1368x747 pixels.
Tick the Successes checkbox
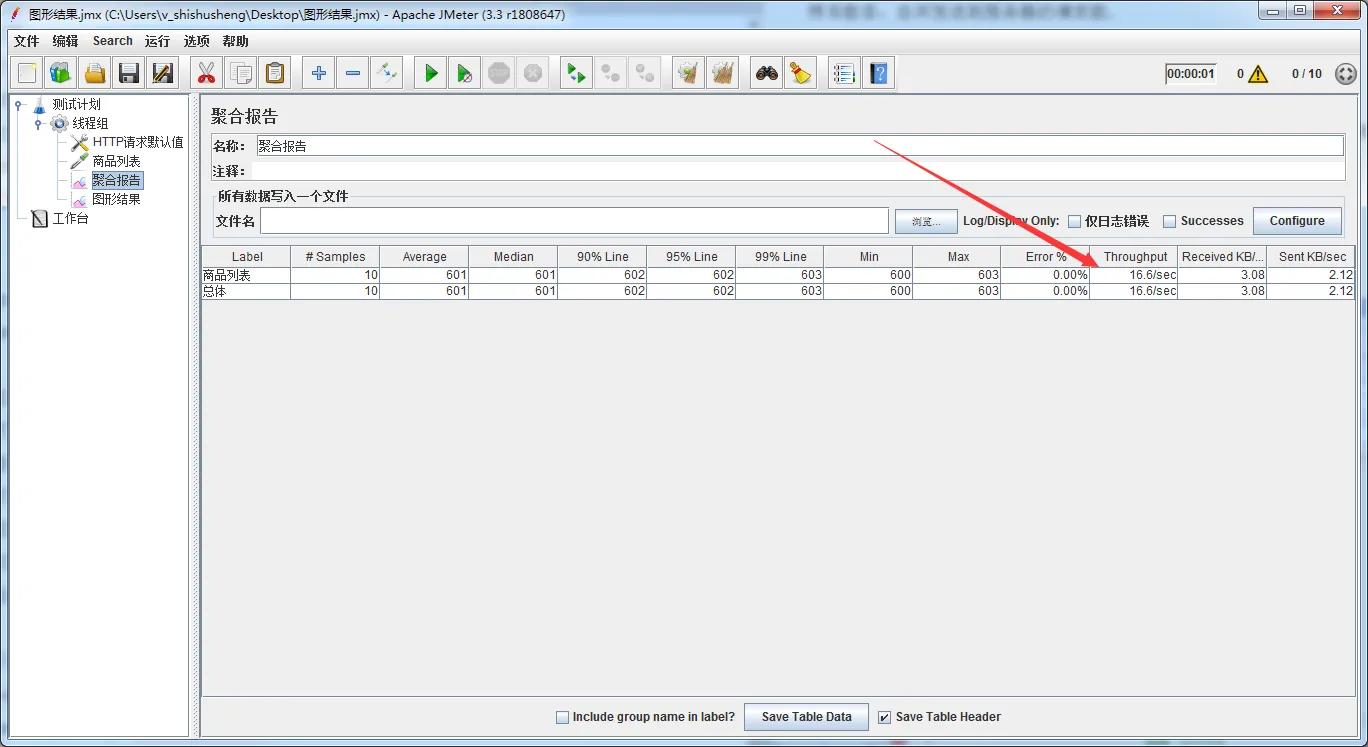[1169, 221]
